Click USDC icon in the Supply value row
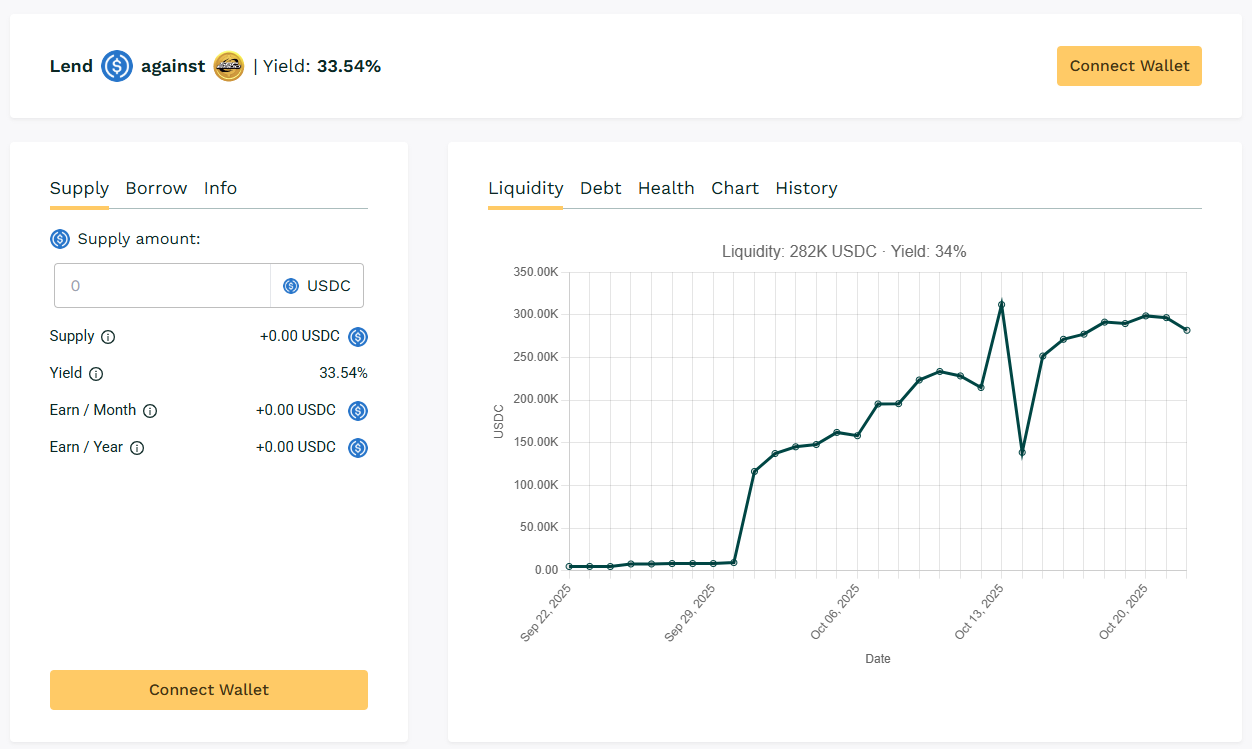This screenshot has width=1252, height=749. pyautogui.click(x=358, y=337)
